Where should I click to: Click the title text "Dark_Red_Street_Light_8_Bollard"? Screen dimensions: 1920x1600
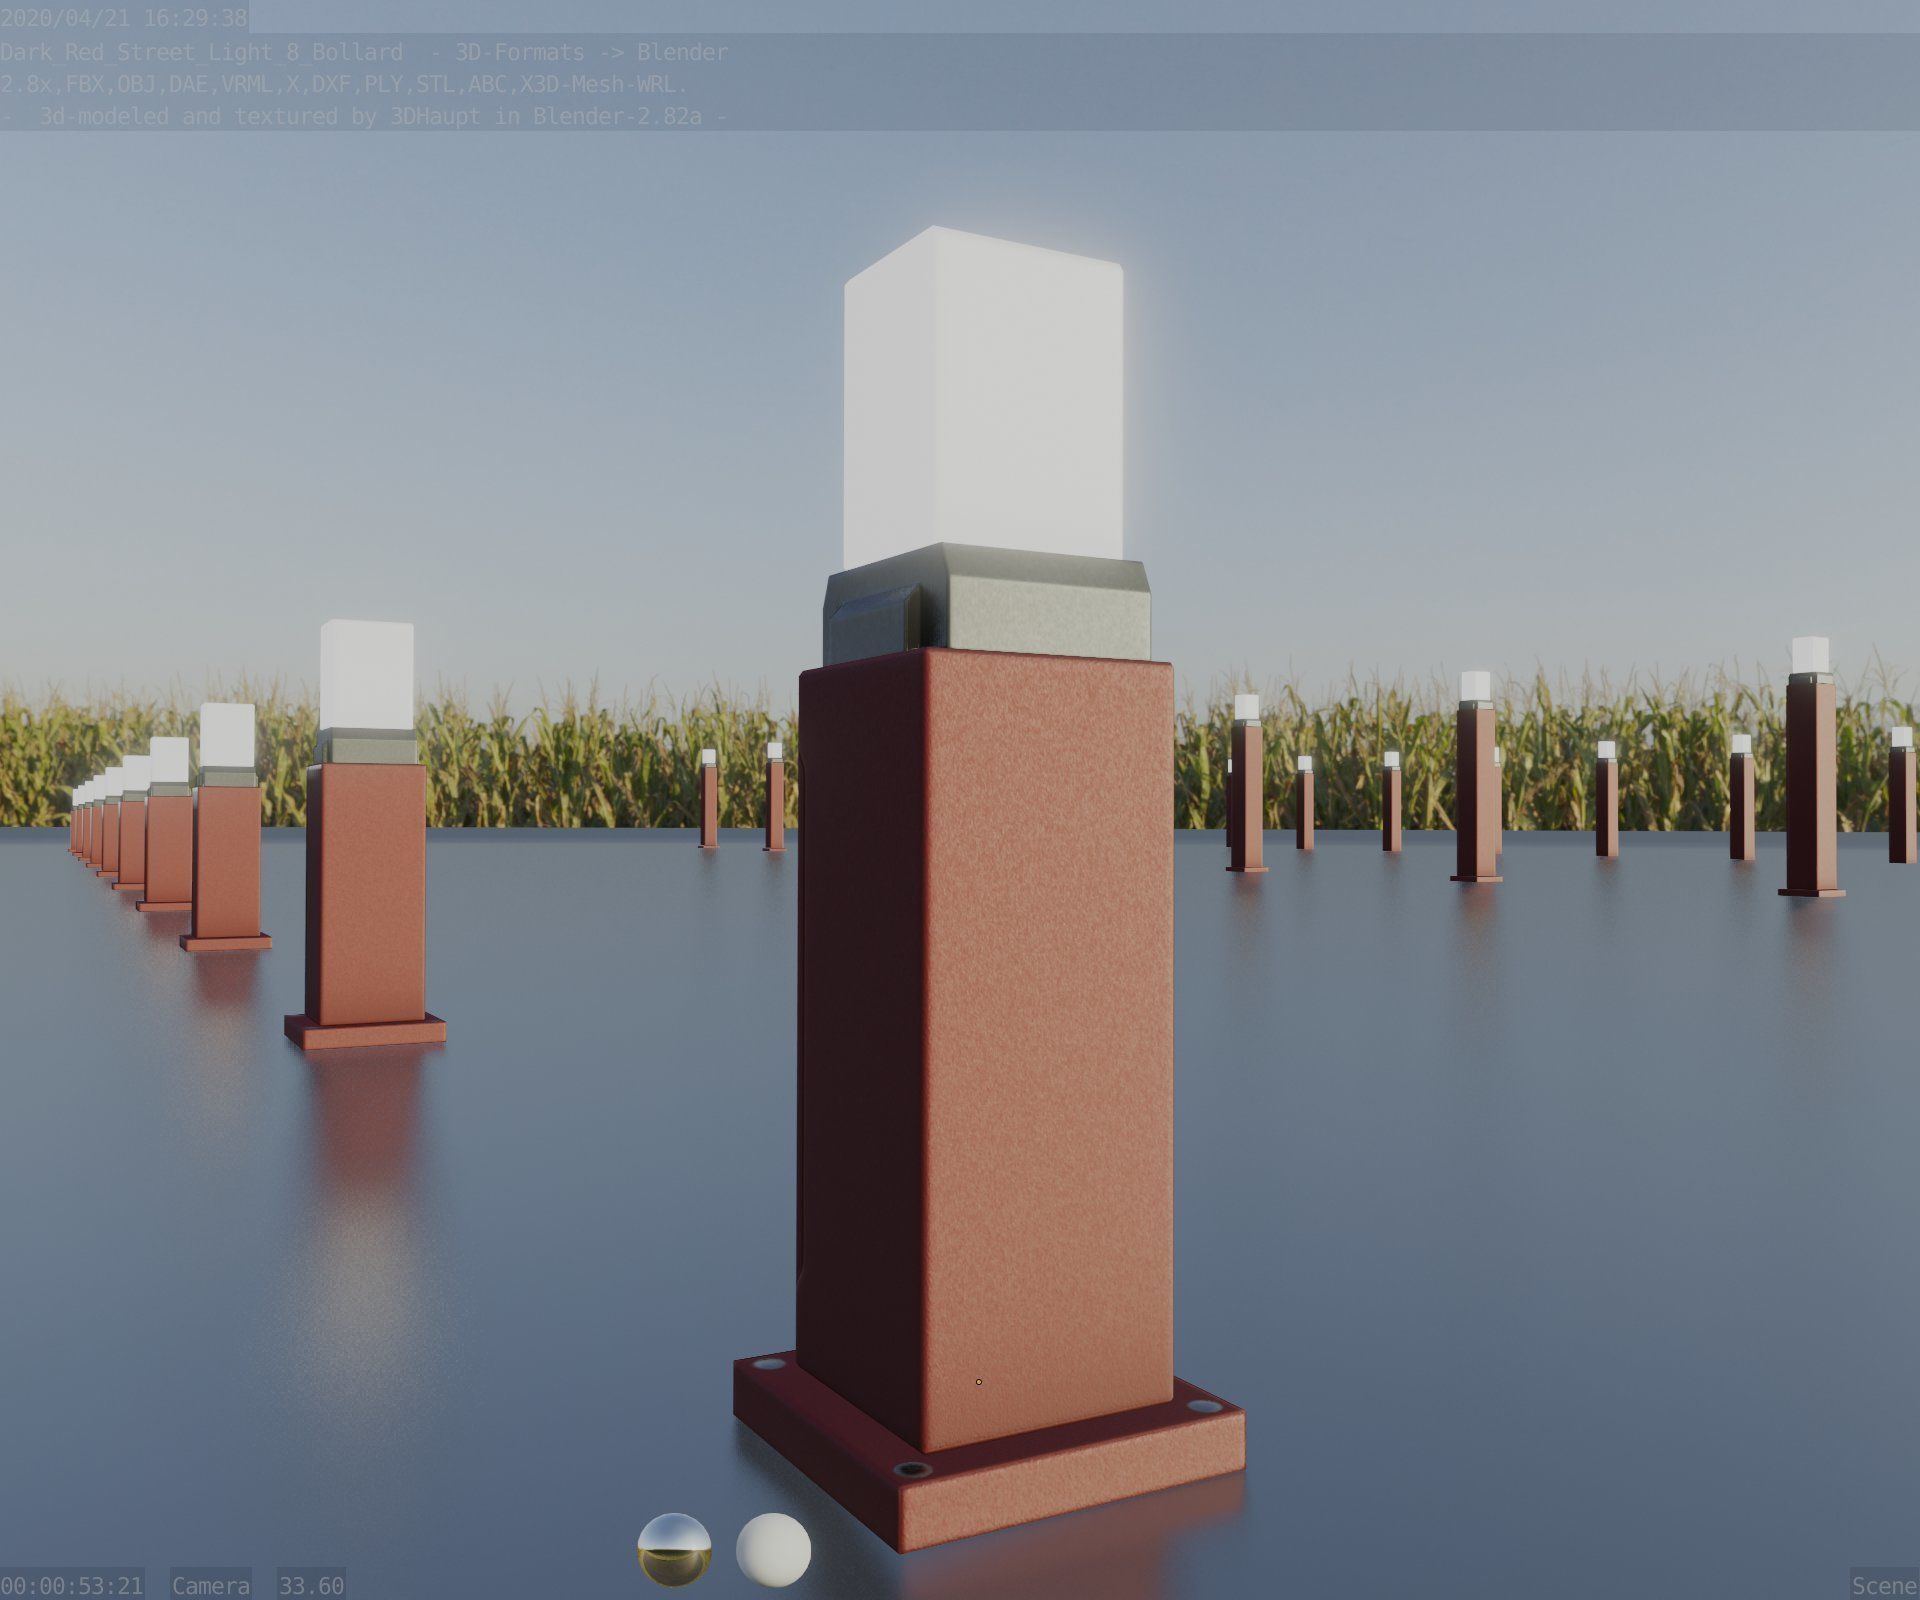pyautogui.click(x=202, y=51)
